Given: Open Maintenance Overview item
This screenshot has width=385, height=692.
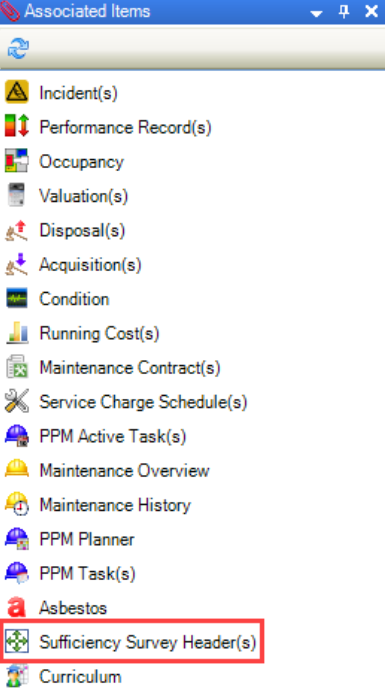Looking at the screenshot, I should tap(124, 470).
